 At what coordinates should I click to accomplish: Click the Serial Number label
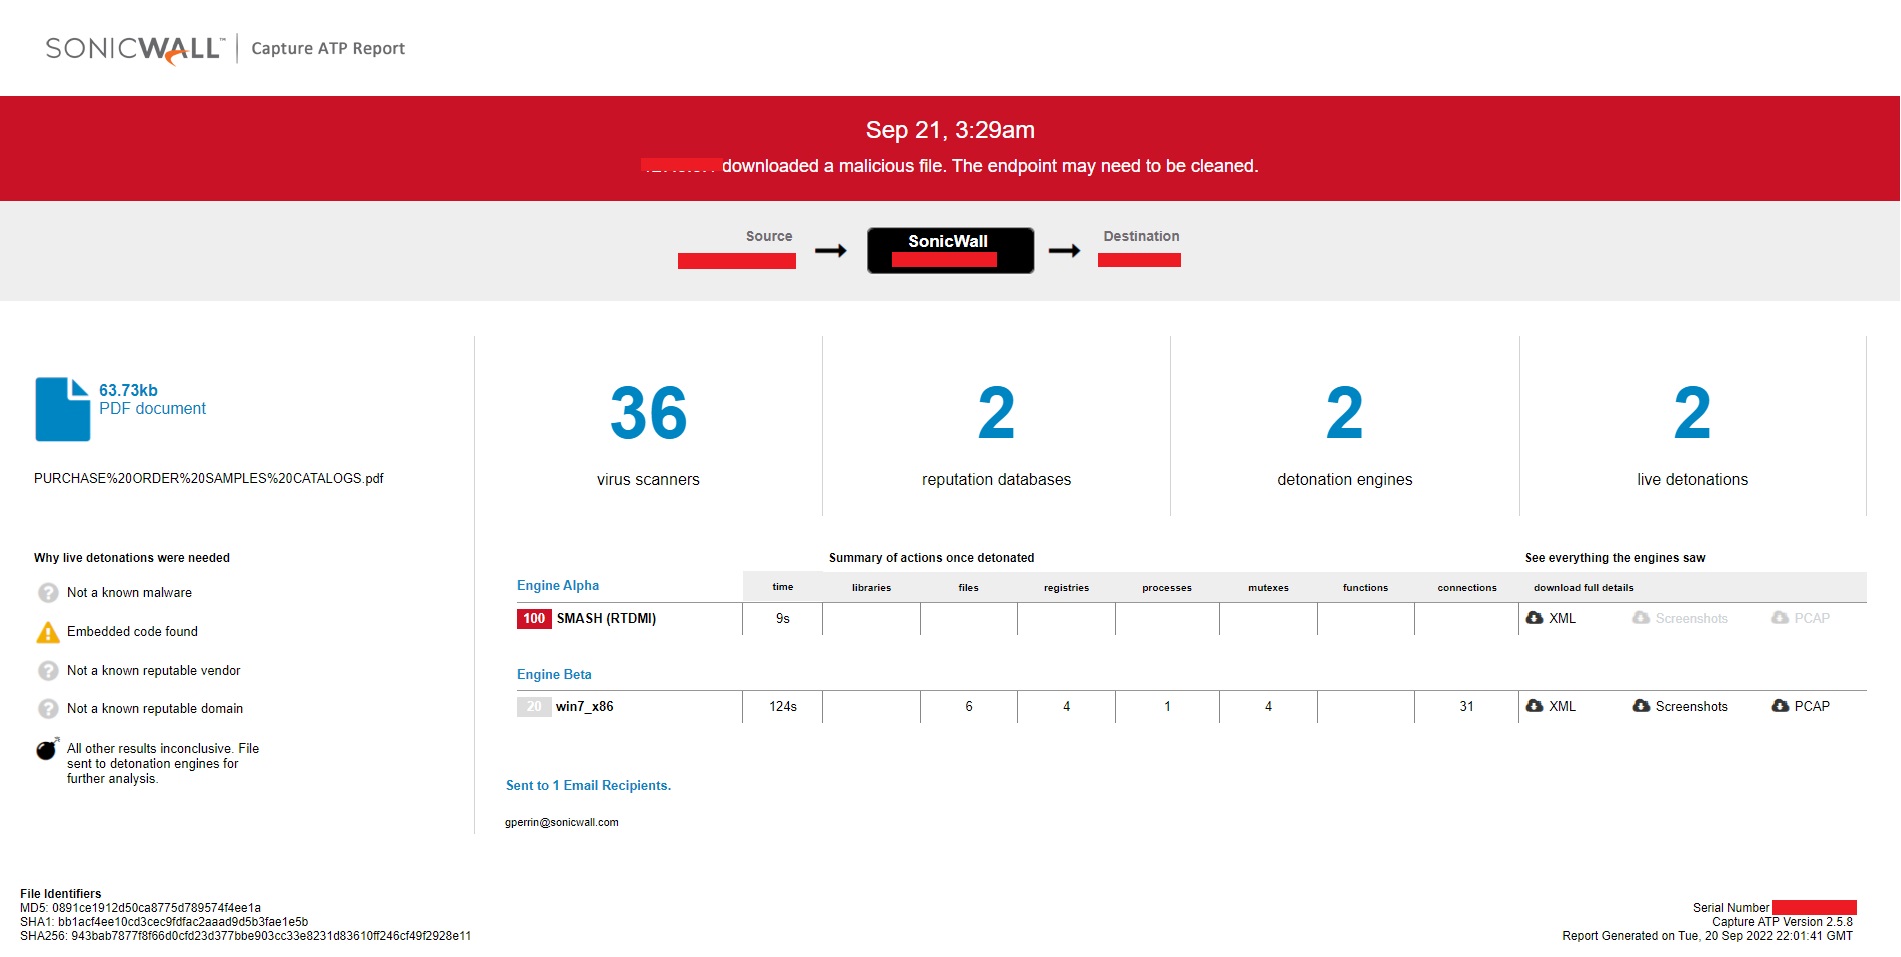tap(1731, 909)
